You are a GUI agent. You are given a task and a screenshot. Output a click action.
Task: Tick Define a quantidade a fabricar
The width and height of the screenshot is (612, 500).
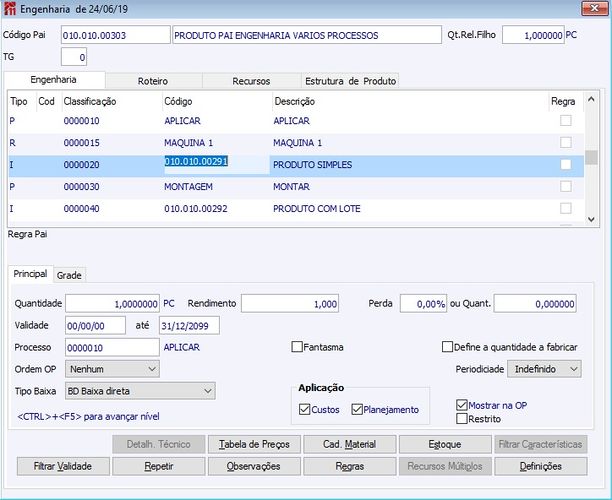coord(448,347)
